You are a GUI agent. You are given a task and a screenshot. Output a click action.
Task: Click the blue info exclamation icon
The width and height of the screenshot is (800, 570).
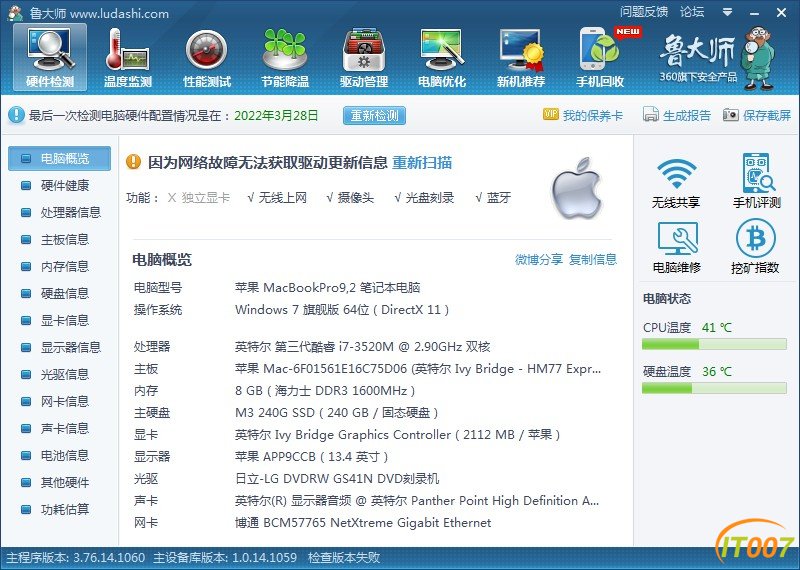point(16,115)
